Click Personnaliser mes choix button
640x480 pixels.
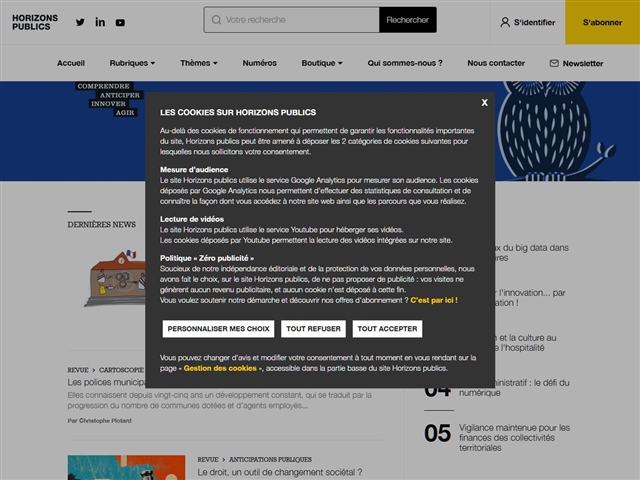[218, 329]
